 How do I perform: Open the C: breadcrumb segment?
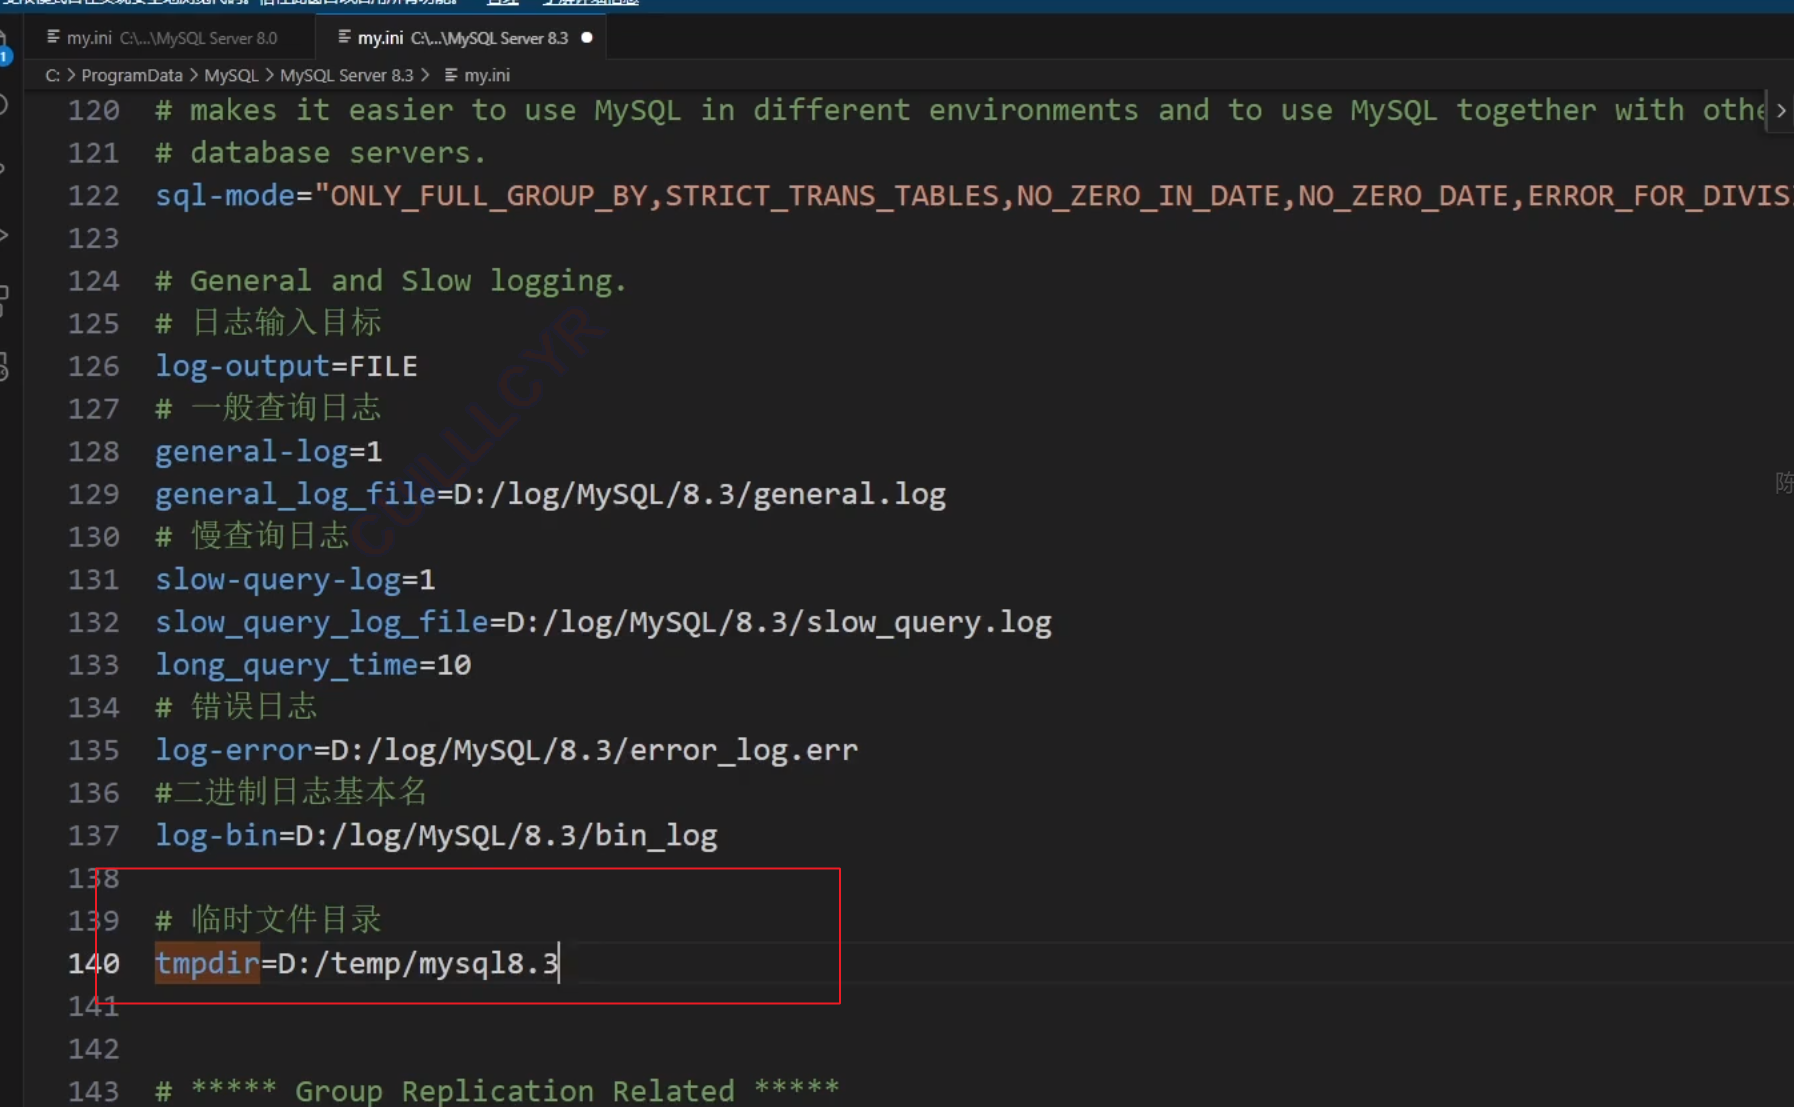click(52, 75)
